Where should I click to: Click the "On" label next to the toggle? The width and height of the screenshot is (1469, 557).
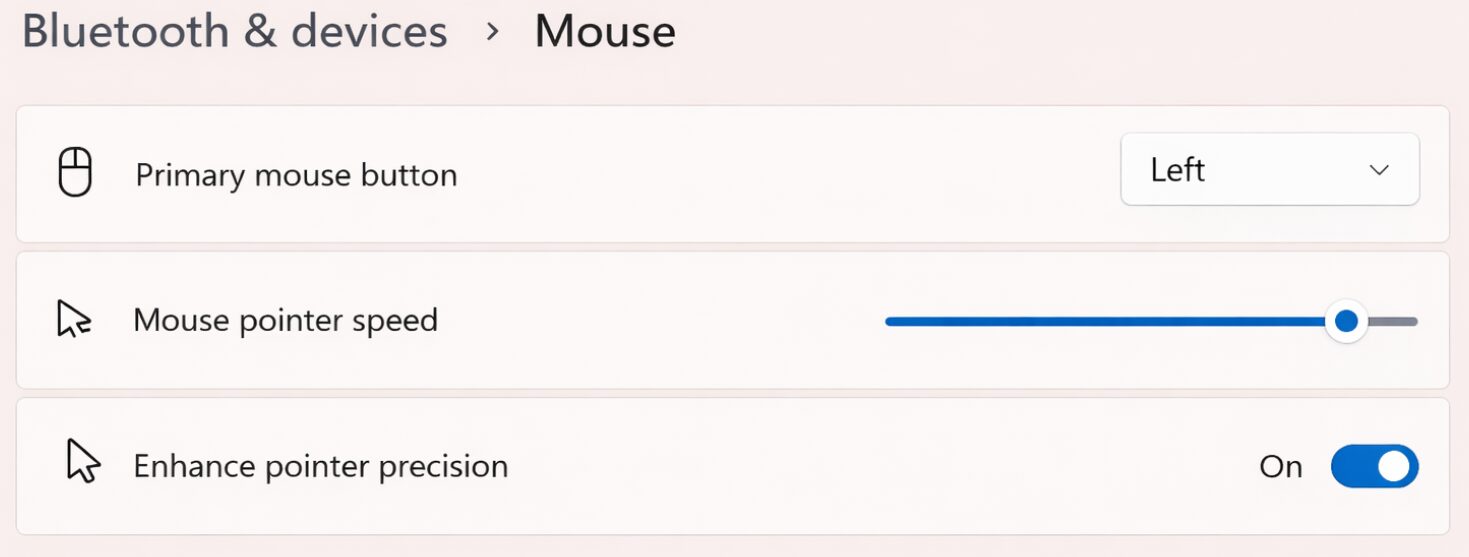point(1280,467)
